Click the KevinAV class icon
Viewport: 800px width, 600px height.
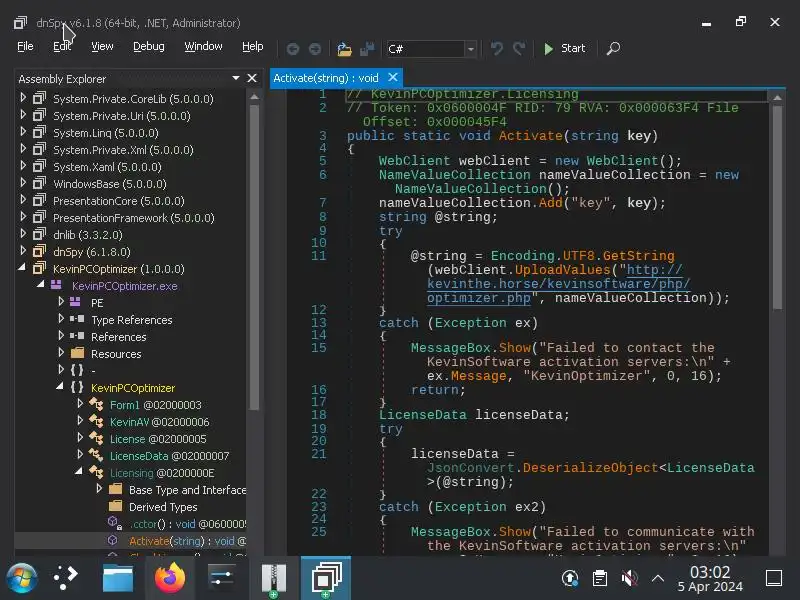point(96,421)
